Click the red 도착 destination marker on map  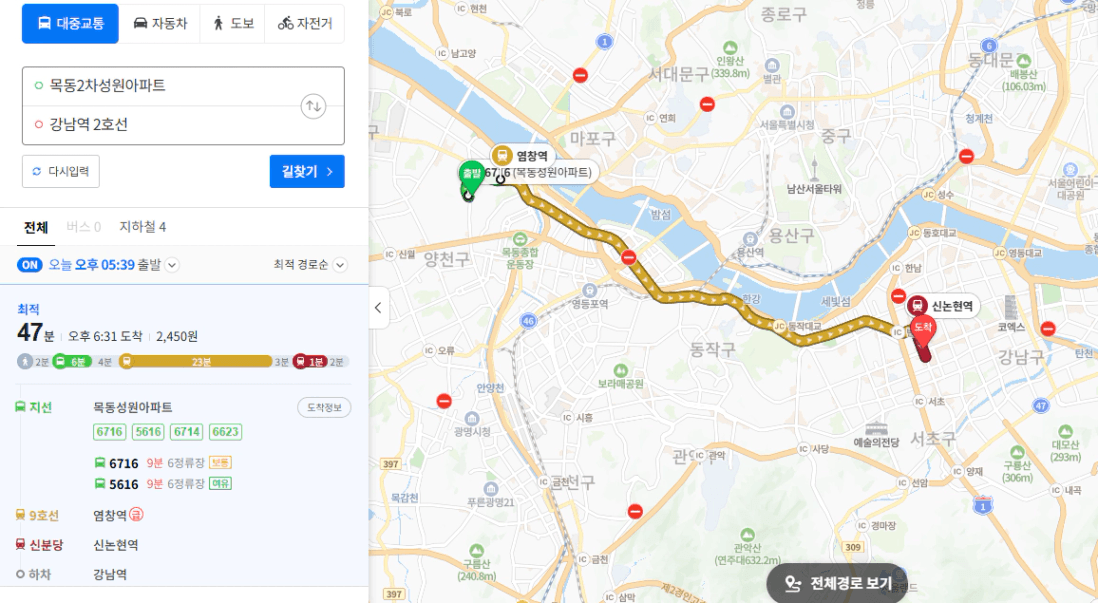click(923, 330)
